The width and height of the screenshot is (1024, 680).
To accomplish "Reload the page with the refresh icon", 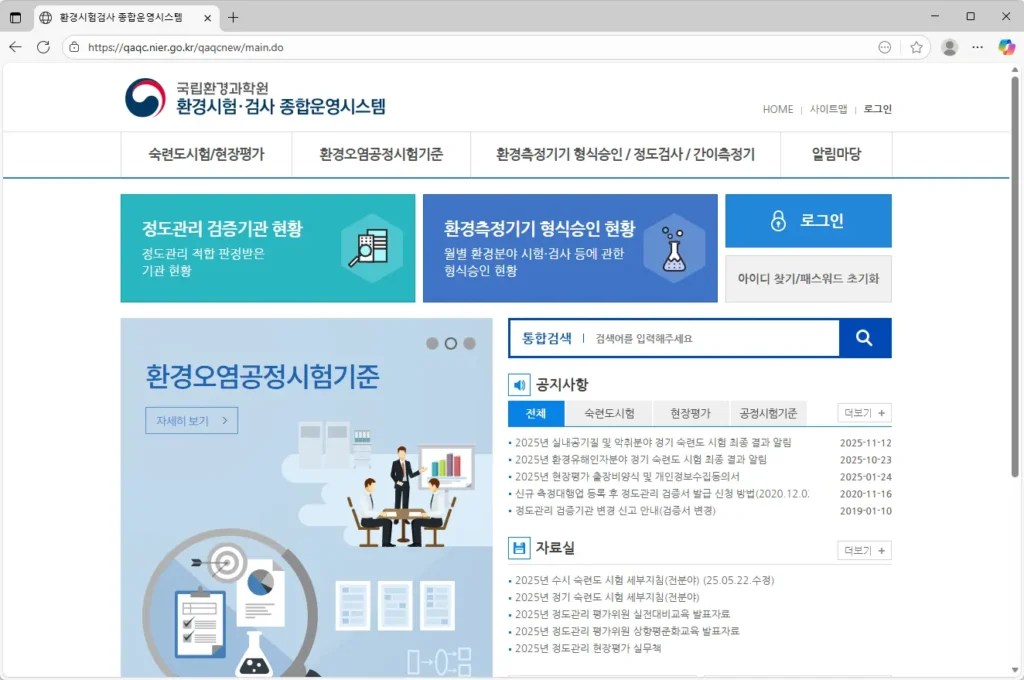I will pyautogui.click(x=43, y=47).
